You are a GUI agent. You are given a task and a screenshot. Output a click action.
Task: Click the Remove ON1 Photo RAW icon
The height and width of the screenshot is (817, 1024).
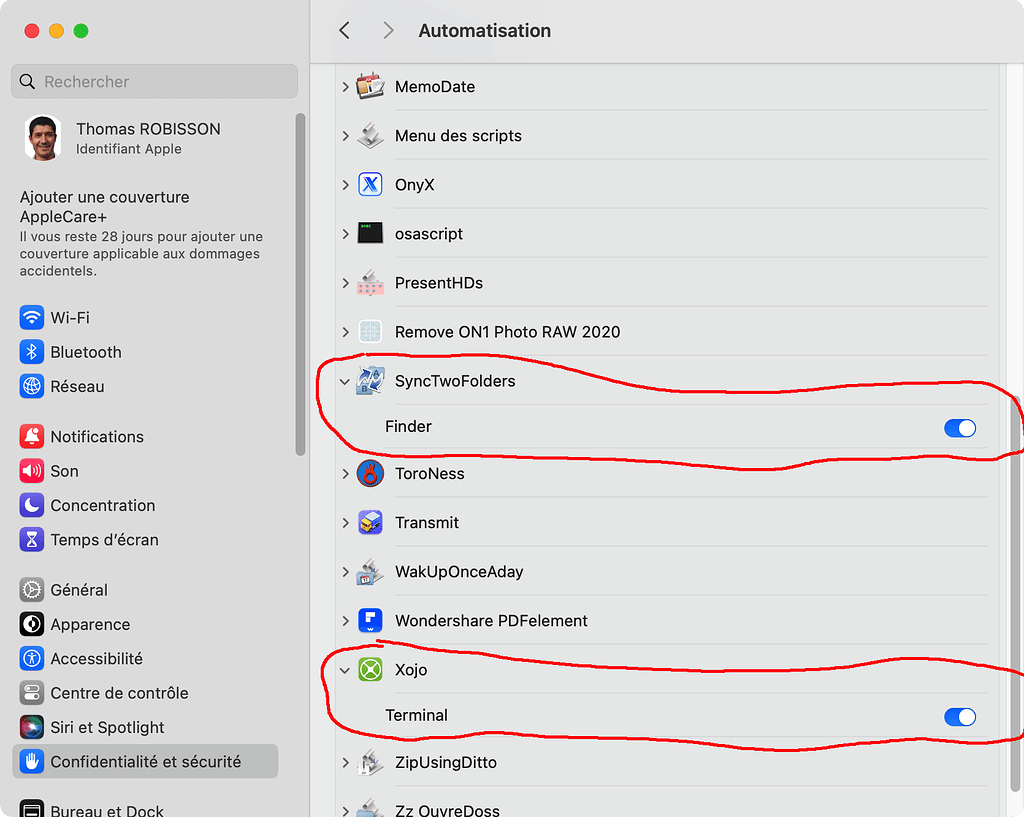tap(370, 332)
